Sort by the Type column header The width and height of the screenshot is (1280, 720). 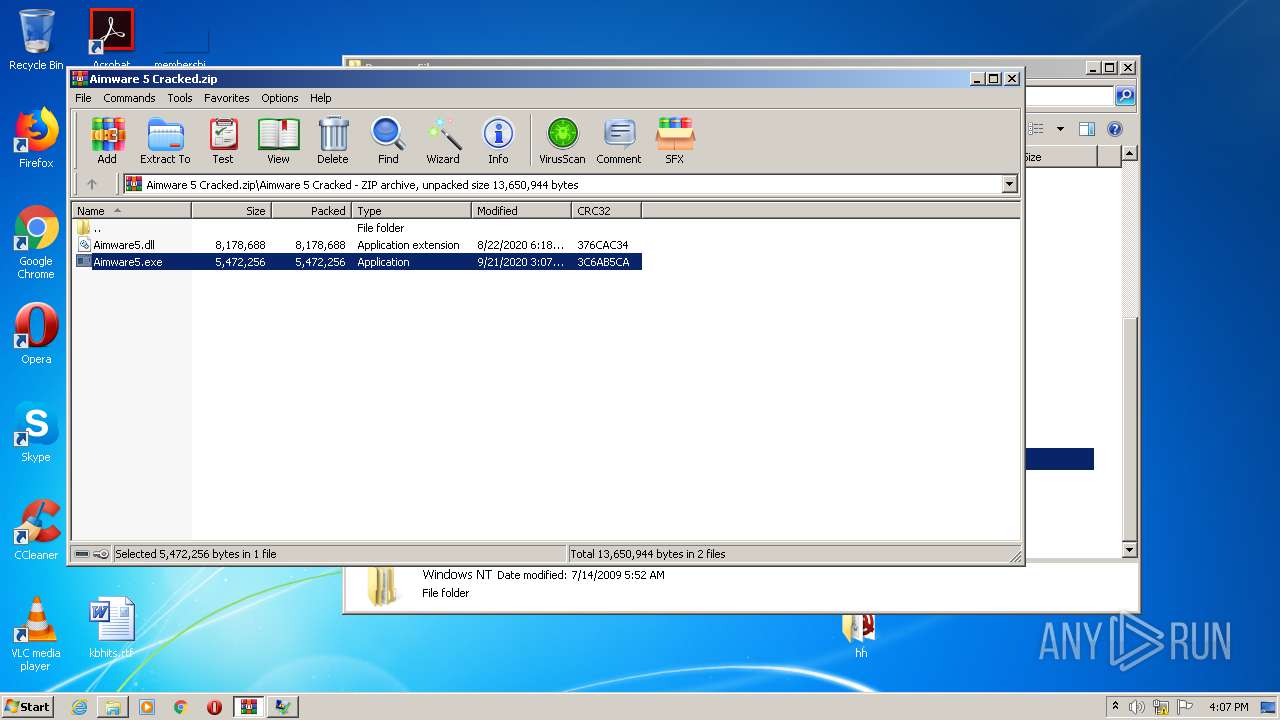point(412,211)
